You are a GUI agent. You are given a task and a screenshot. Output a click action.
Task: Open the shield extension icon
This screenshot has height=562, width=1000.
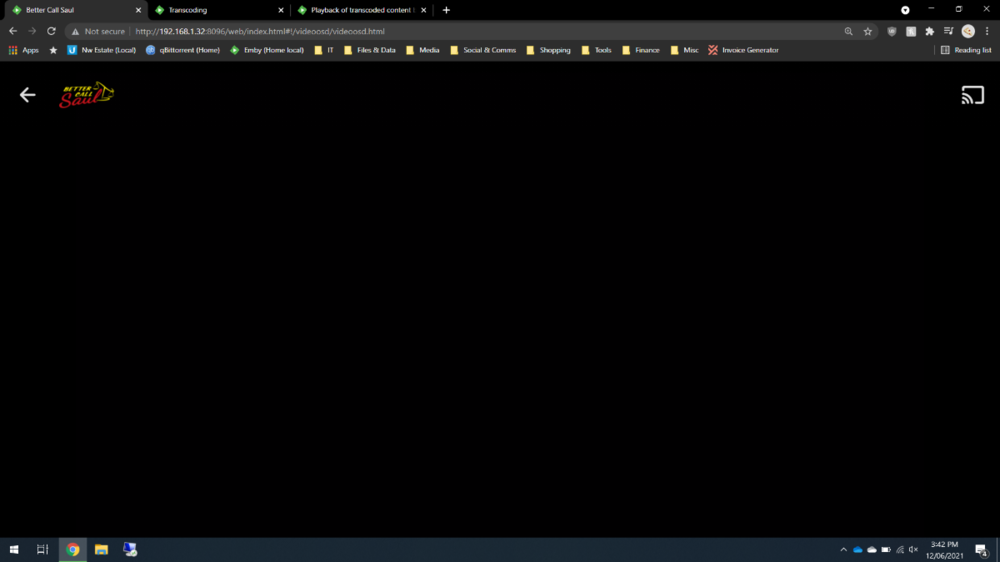tap(892, 31)
